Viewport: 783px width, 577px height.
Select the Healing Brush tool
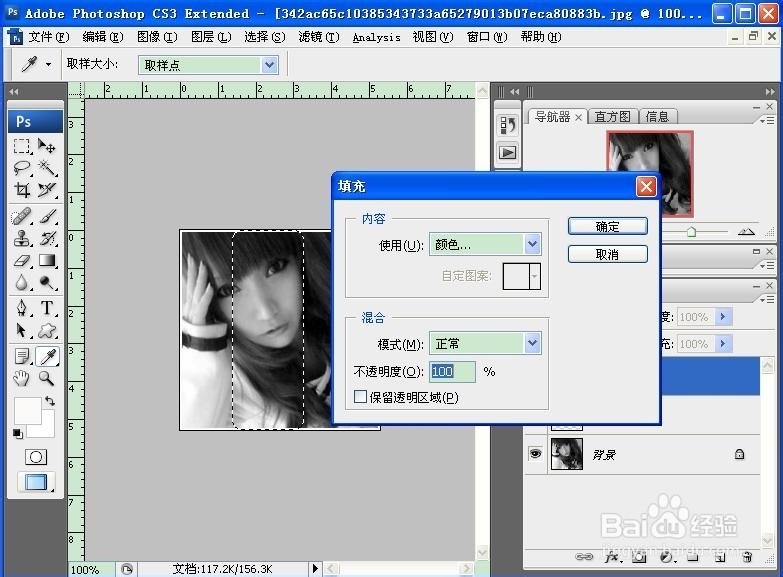(21, 216)
